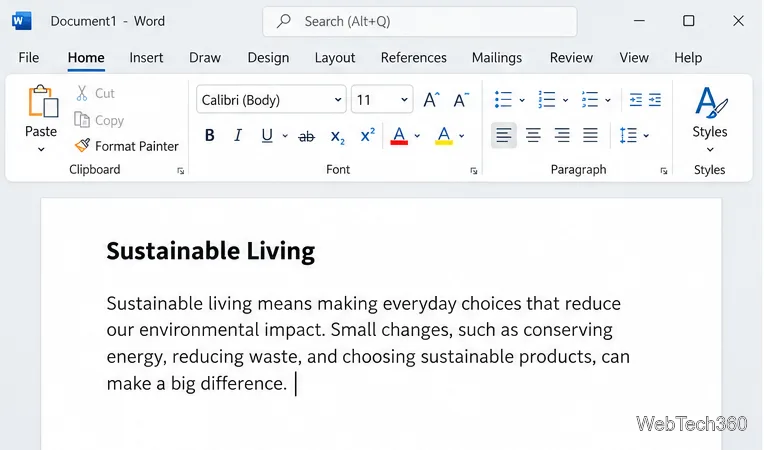Switch to the Design tab

[x=268, y=57]
